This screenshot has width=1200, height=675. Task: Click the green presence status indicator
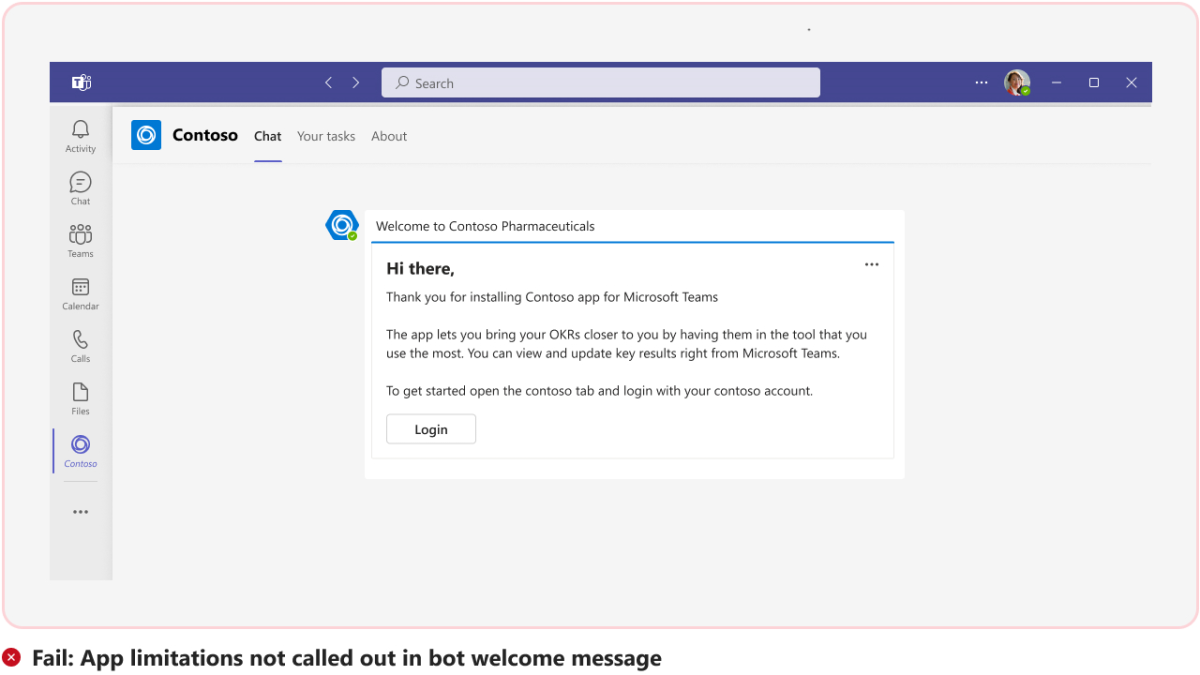point(1025,90)
